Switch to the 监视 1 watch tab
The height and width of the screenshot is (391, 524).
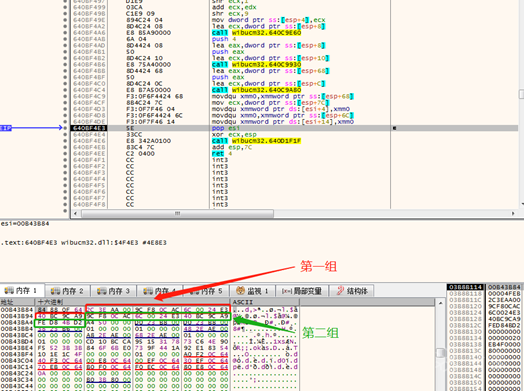coord(252,291)
